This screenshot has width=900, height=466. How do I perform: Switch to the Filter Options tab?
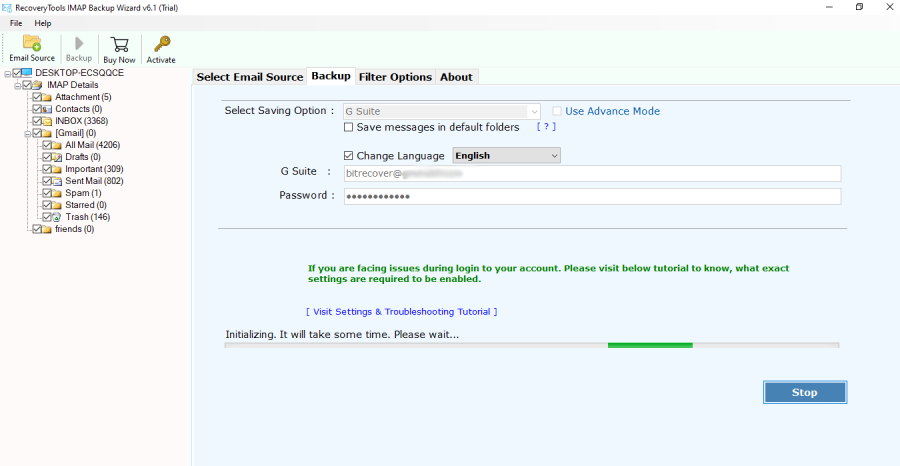pyautogui.click(x=395, y=77)
